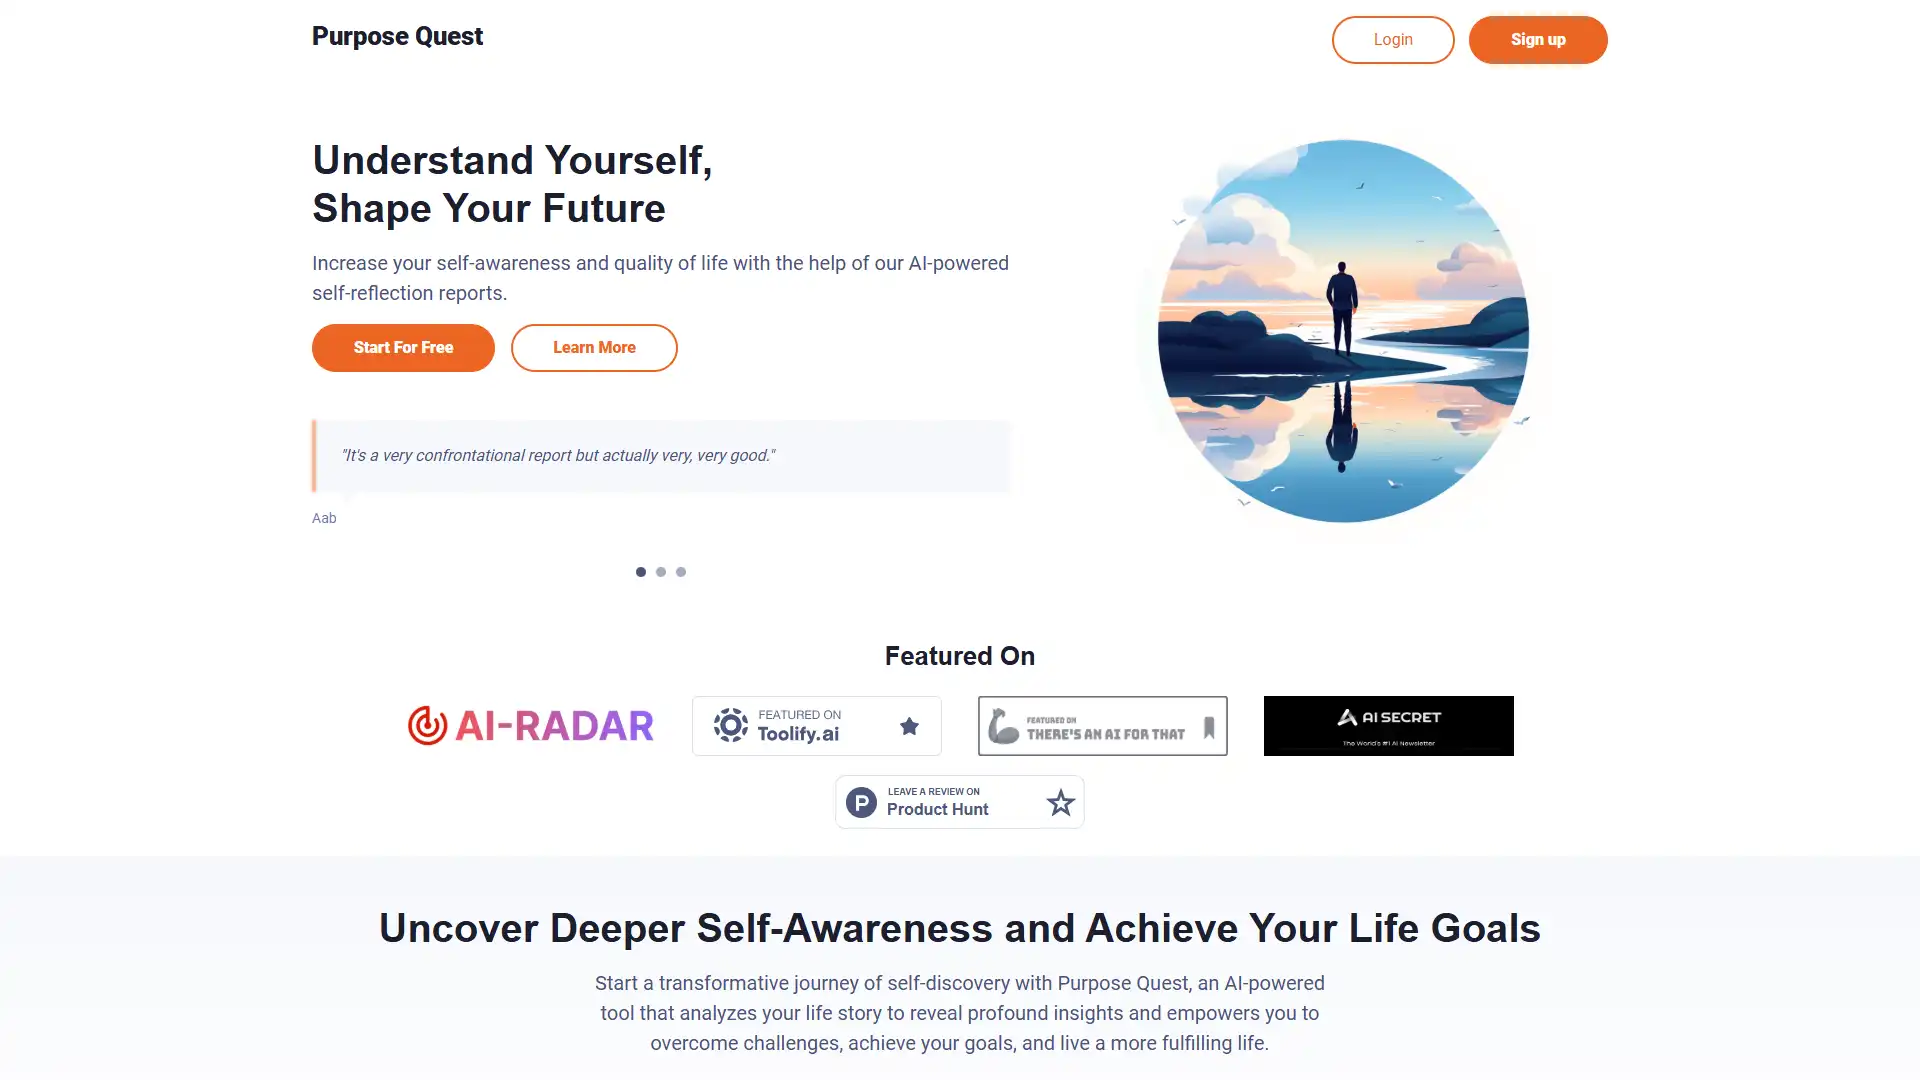The height and width of the screenshot is (1080, 1920).
Task: Click the AI-RADAR featured logo
Action: tap(530, 725)
